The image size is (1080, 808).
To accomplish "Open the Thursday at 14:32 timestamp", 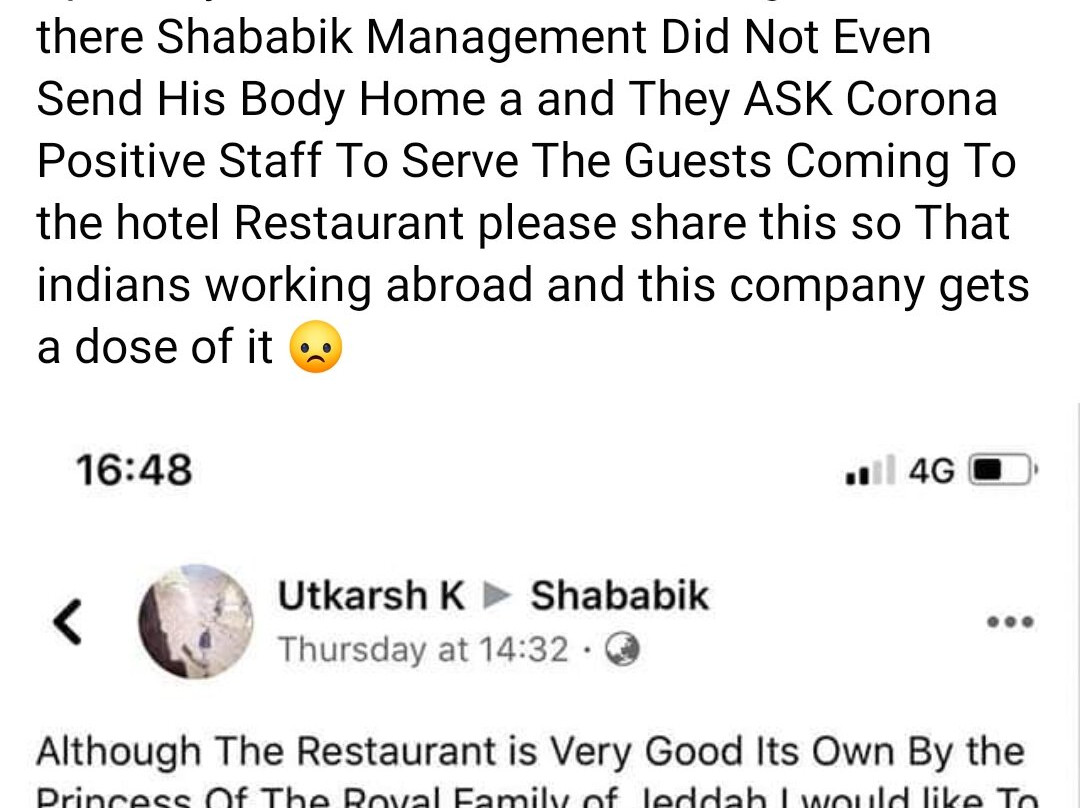I will 423,650.
